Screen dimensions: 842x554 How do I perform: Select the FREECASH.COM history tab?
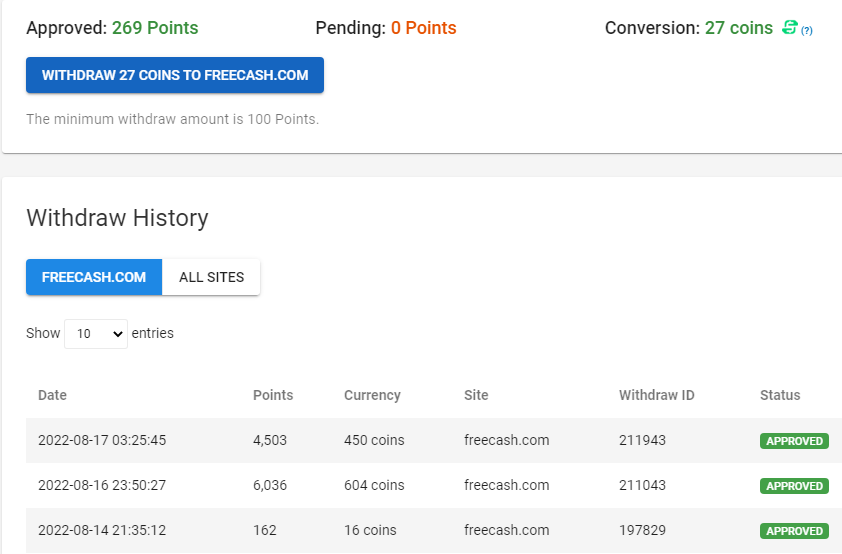tap(94, 277)
